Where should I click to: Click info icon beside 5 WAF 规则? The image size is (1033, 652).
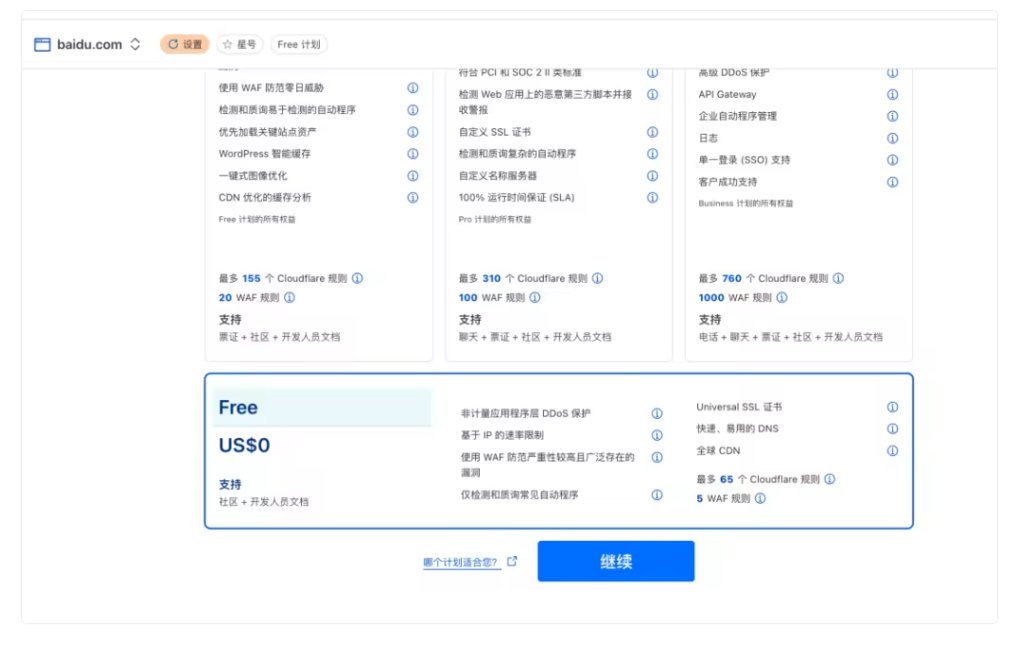click(760, 498)
